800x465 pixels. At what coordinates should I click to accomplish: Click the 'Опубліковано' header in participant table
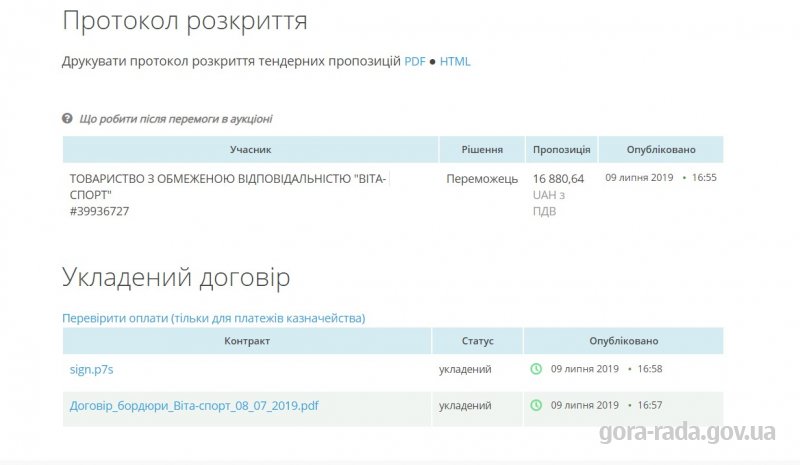[661, 150]
